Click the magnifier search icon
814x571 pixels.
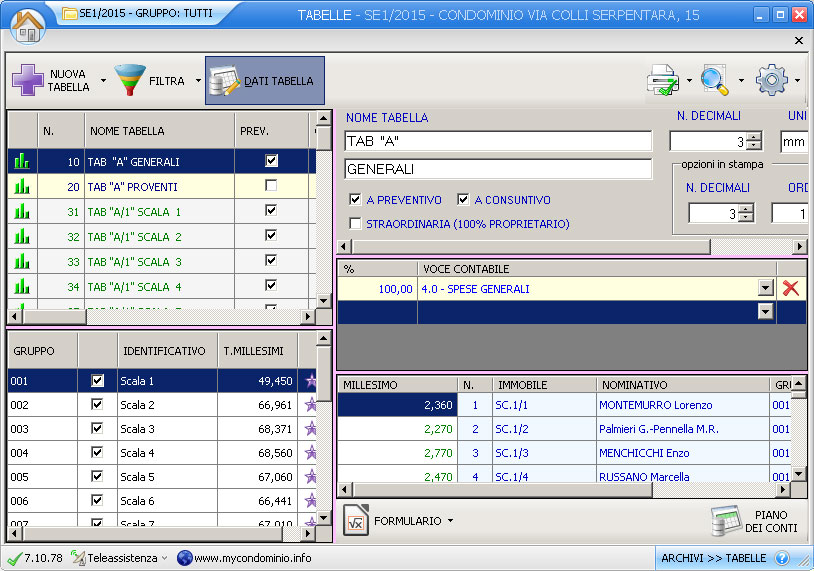[715, 80]
